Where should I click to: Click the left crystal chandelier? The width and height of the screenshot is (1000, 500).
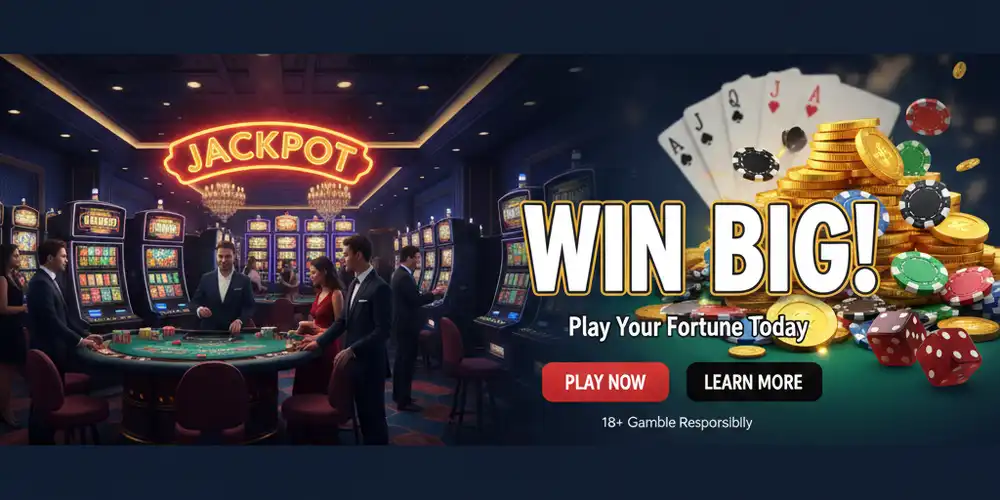223,200
